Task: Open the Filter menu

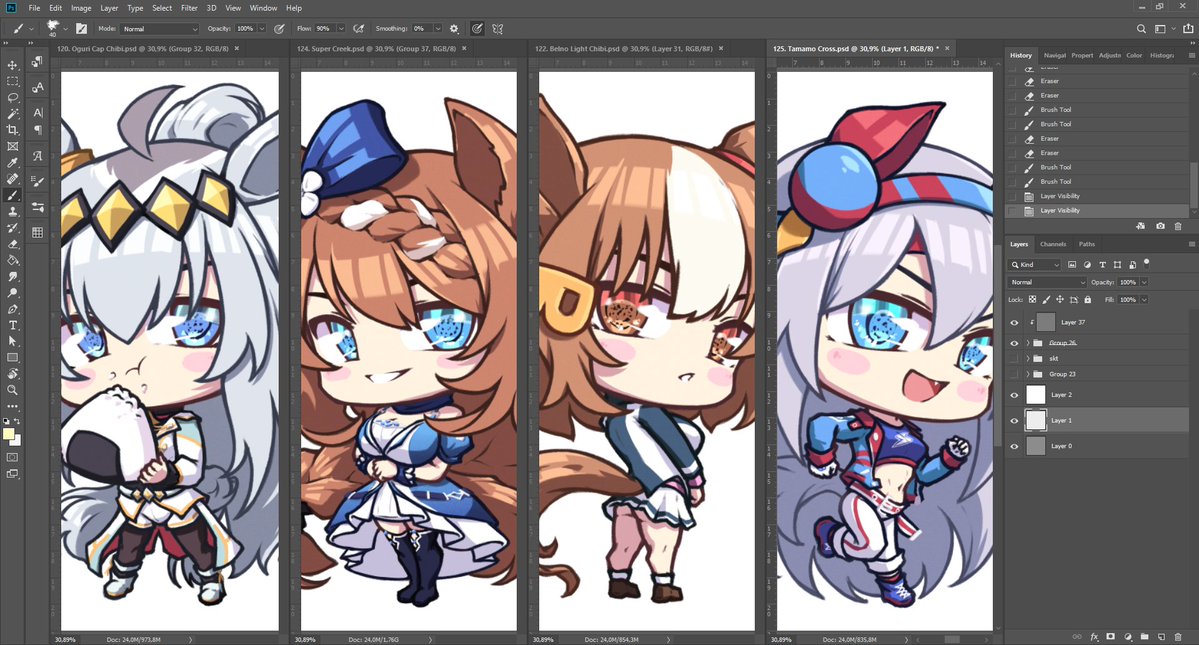Action: point(189,8)
